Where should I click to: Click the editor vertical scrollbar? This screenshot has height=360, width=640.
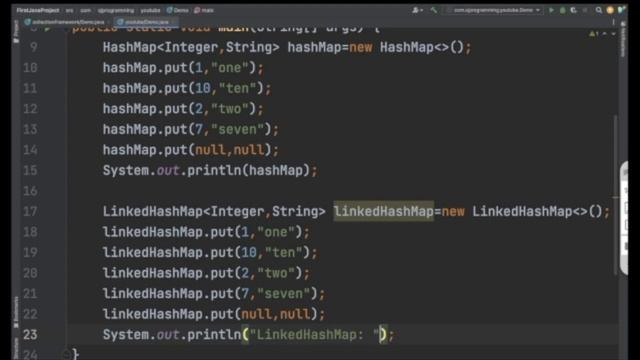click(x=615, y=195)
